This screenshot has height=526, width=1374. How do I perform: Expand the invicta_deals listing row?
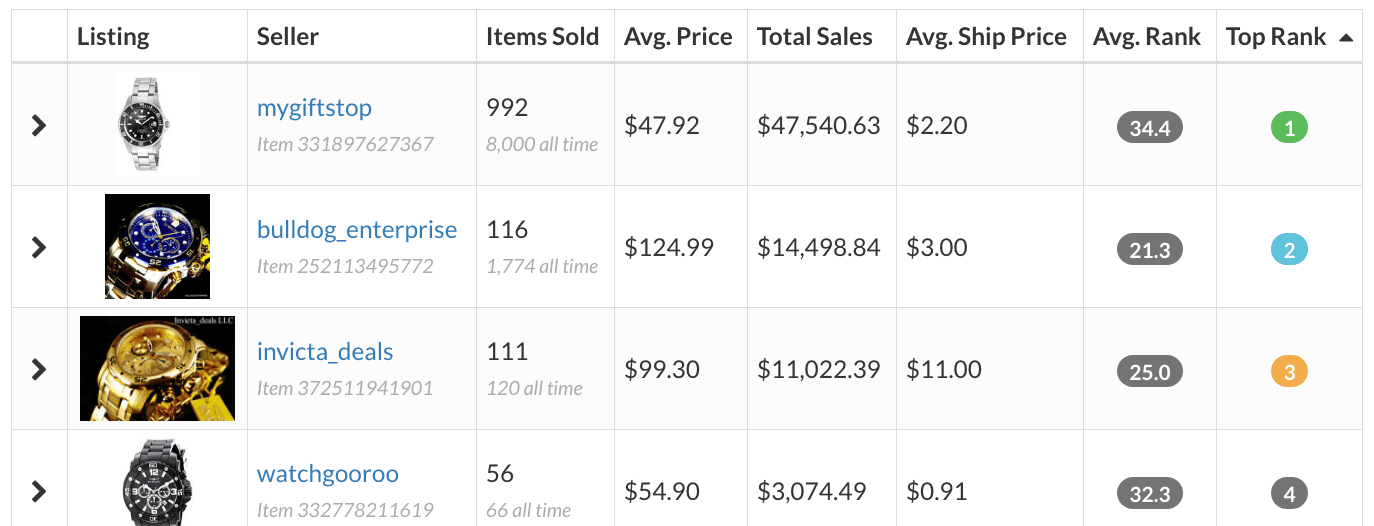coord(39,369)
